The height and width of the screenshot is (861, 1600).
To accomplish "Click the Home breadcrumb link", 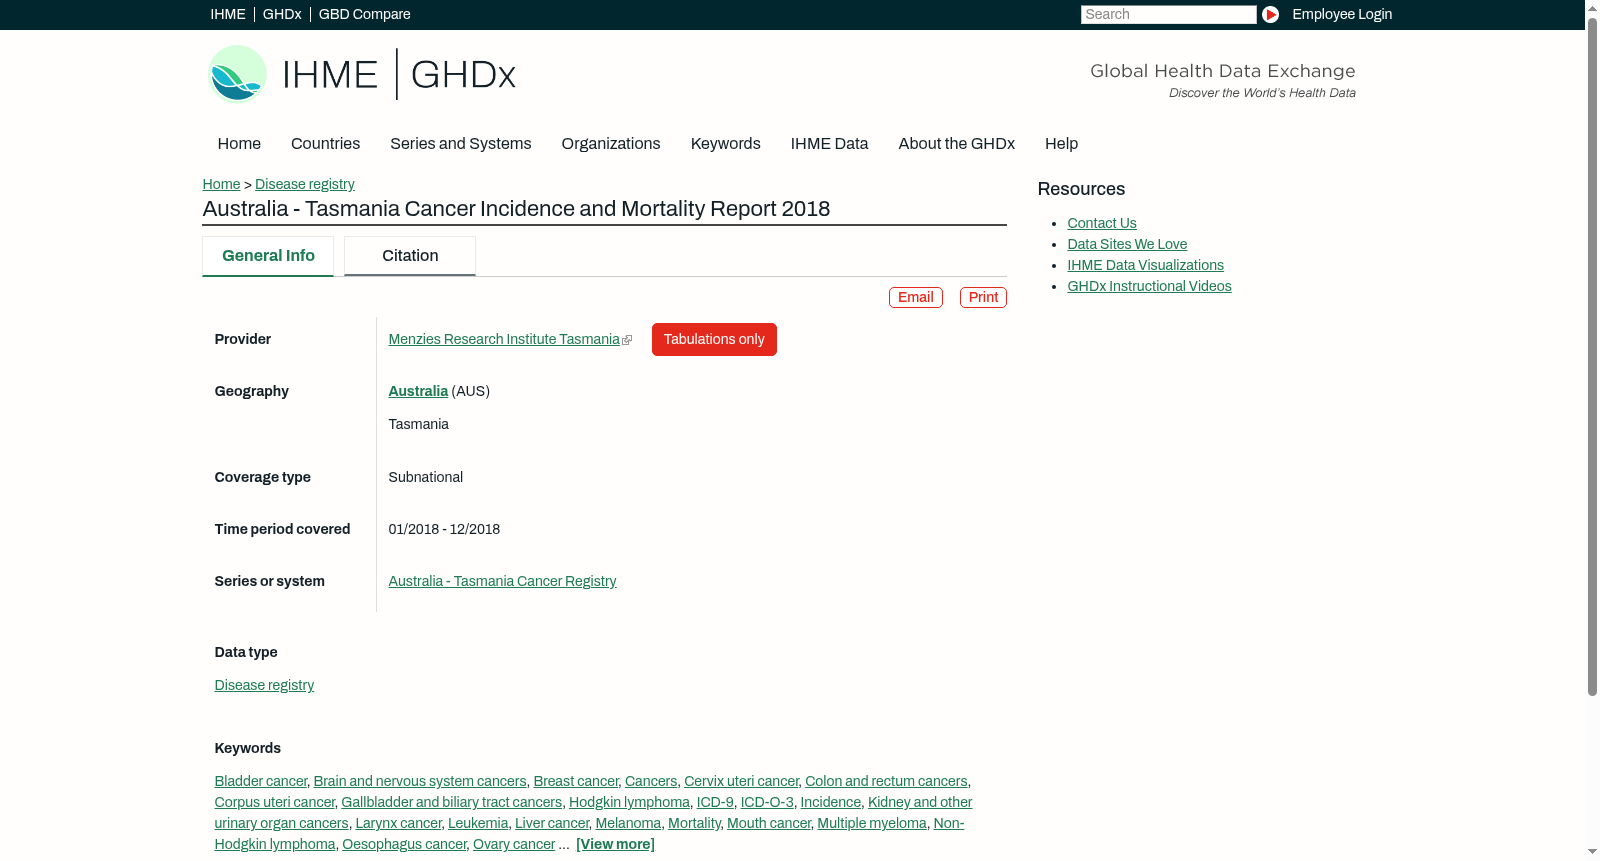I will click(221, 184).
